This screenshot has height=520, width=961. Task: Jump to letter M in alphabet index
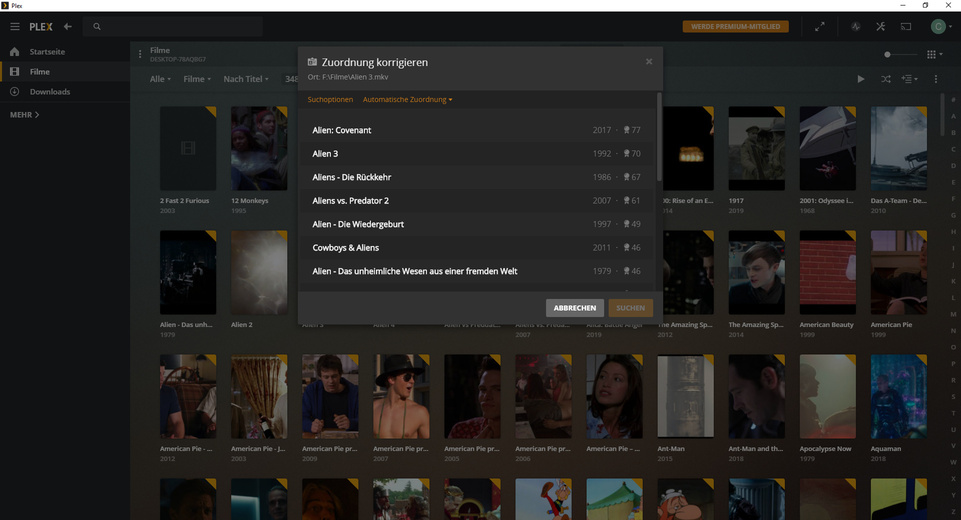pyautogui.click(x=953, y=314)
